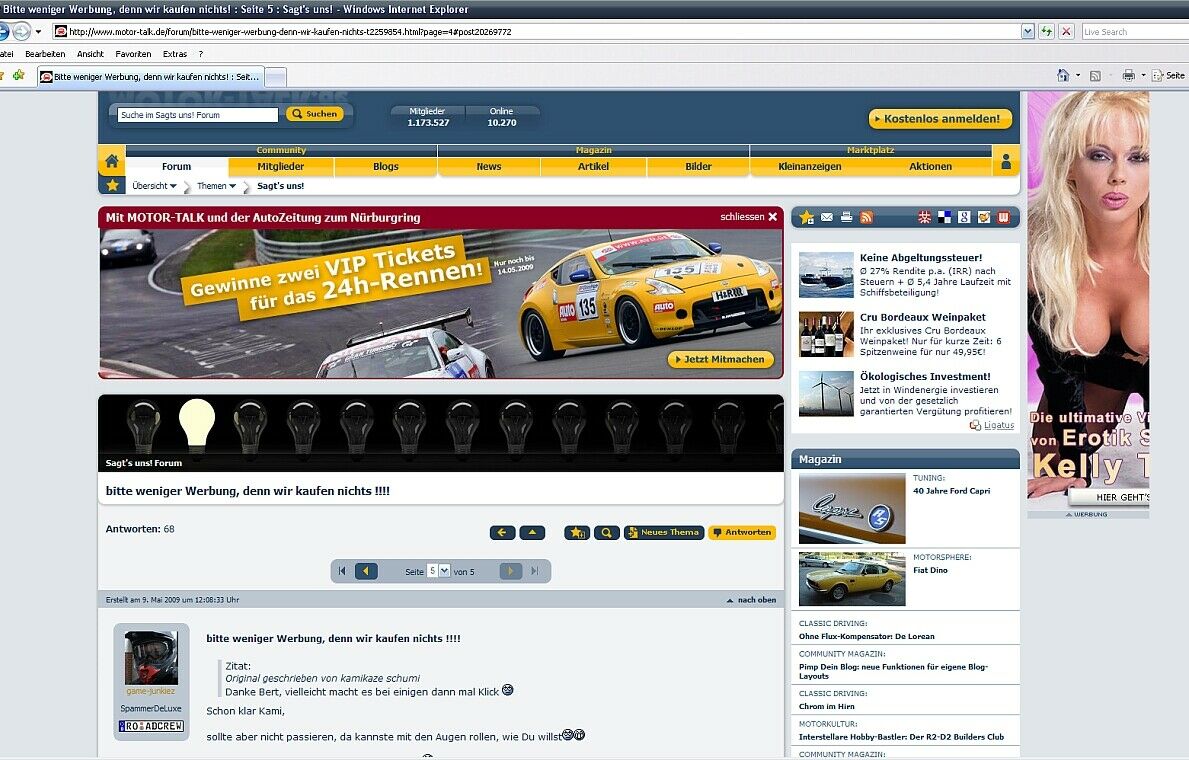1189x760 pixels.
Task: Click the greyed next page arrow
Action: (510, 571)
